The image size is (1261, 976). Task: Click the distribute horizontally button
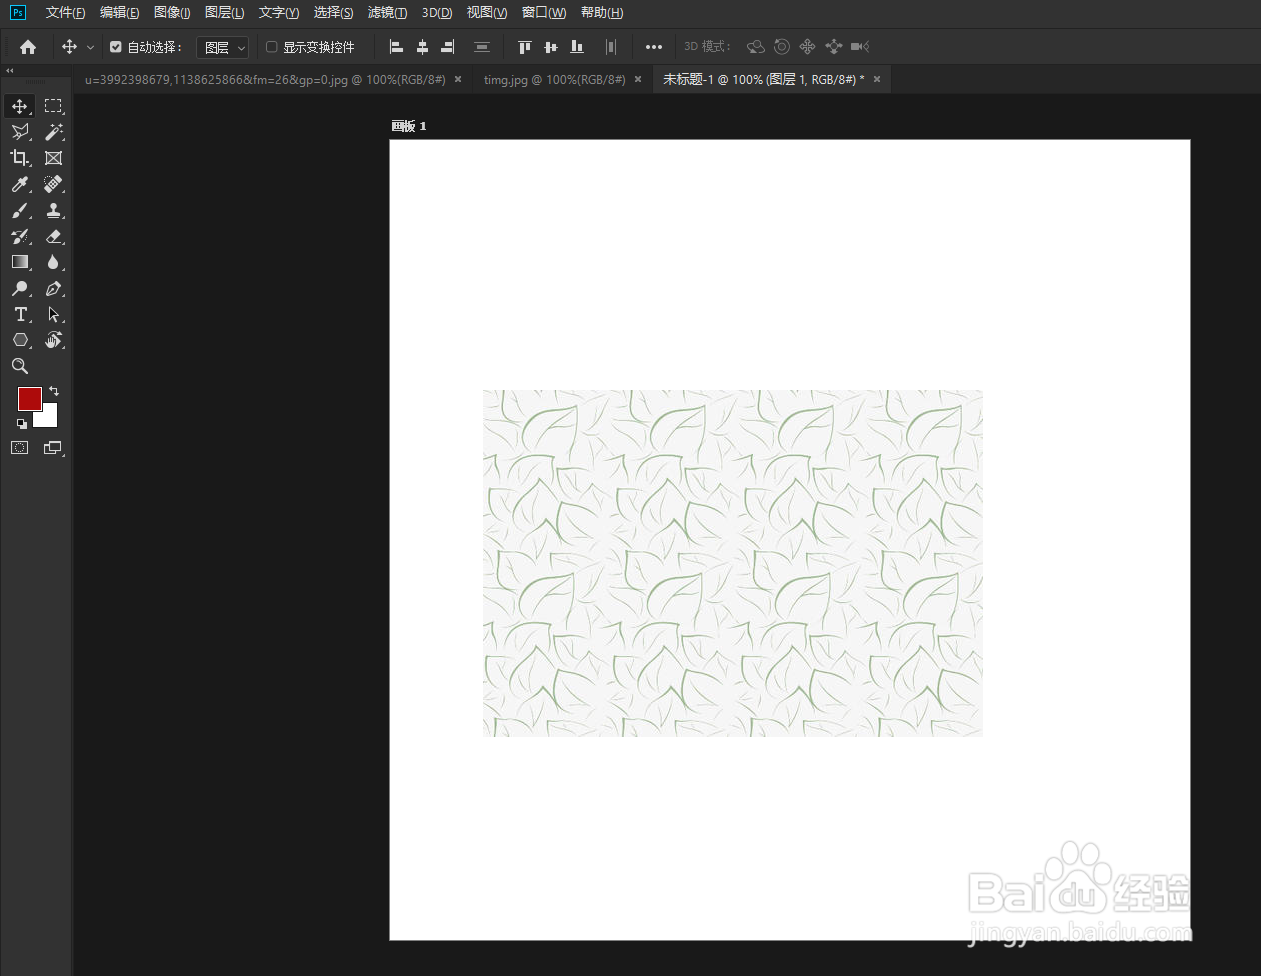(x=611, y=47)
